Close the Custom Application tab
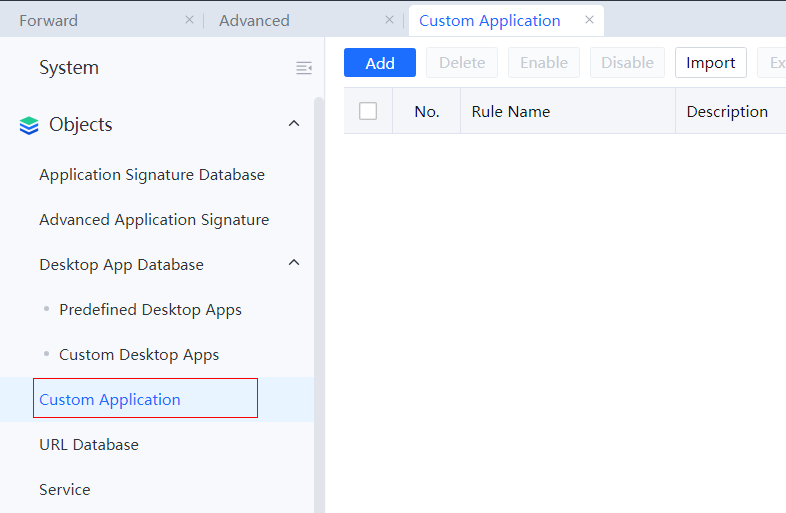Viewport: 786px width, 513px height. pos(589,20)
